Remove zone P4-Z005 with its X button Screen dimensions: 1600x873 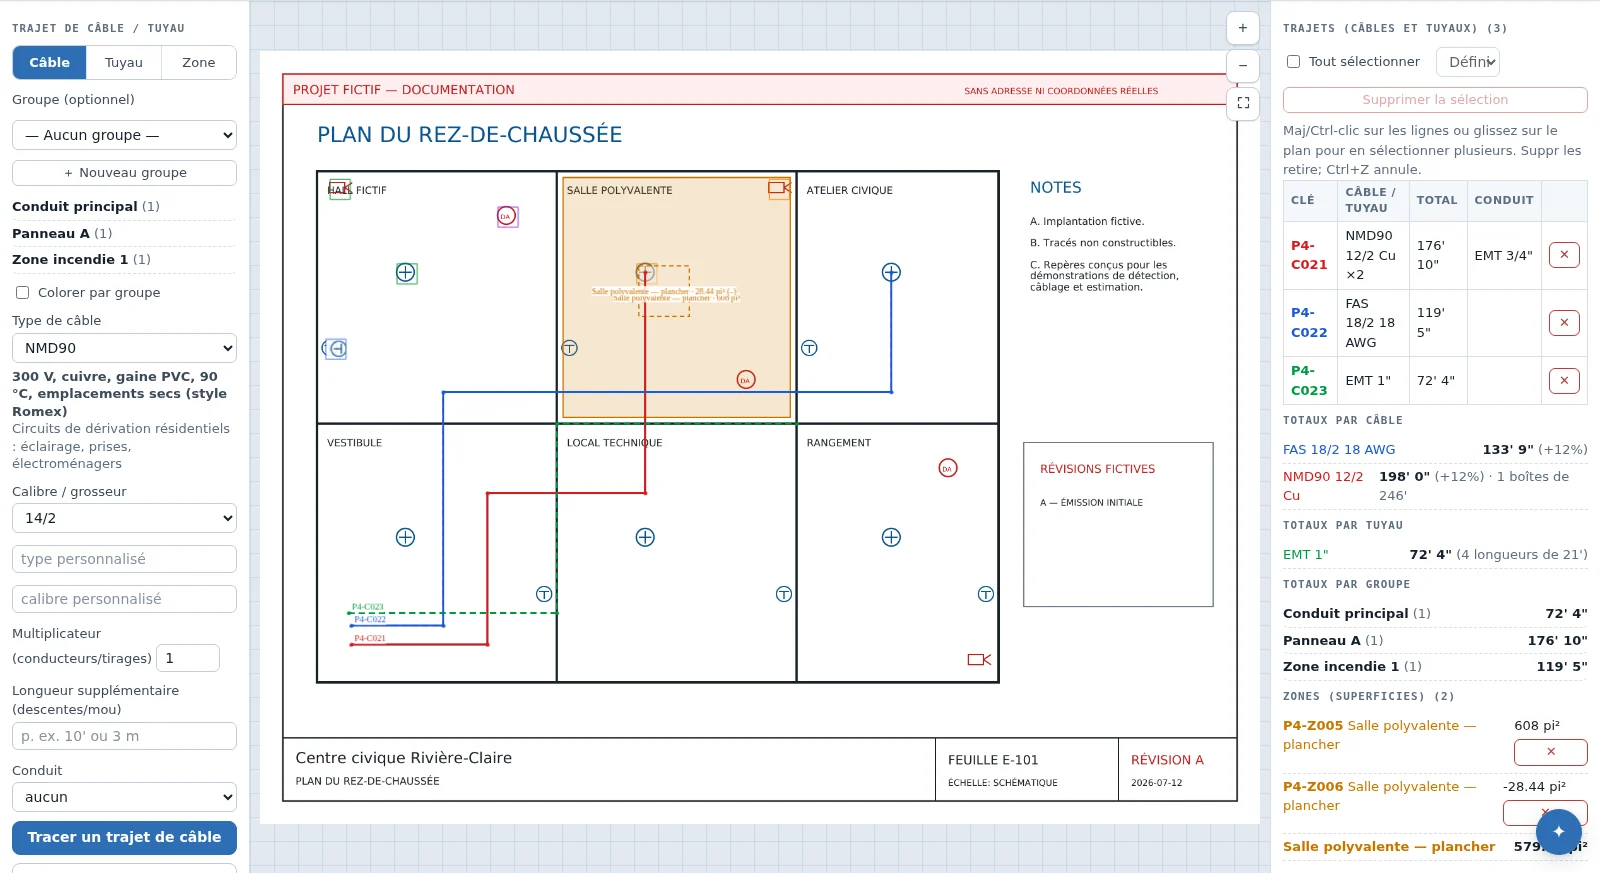(1550, 752)
